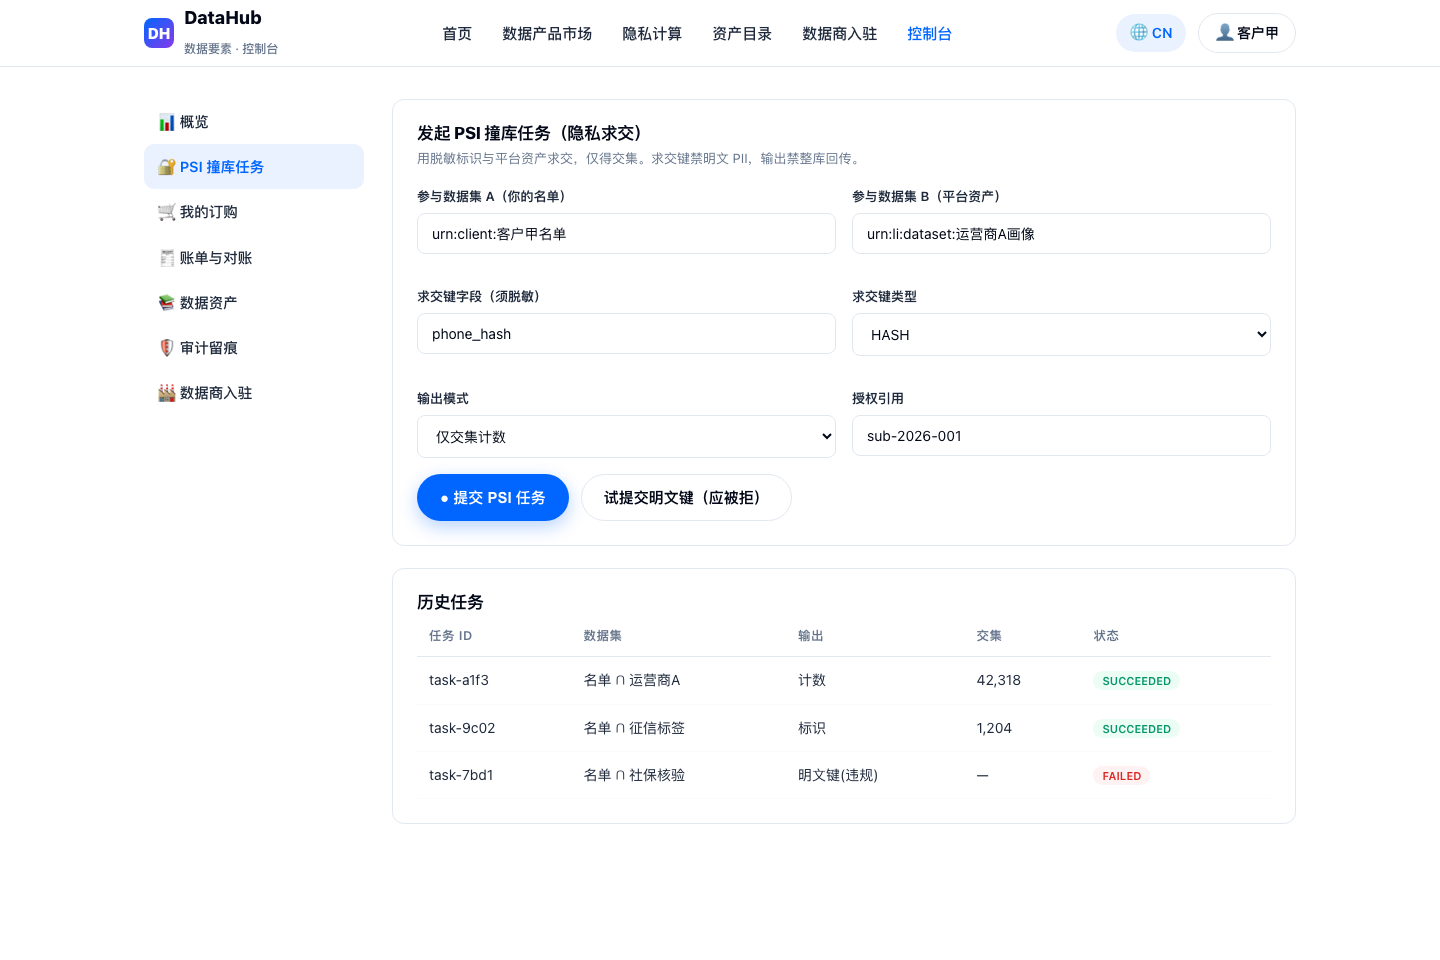Click the lock icon next to PSI 撞库任务
This screenshot has width=1440, height=960.
pyautogui.click(x=167, y=167)
